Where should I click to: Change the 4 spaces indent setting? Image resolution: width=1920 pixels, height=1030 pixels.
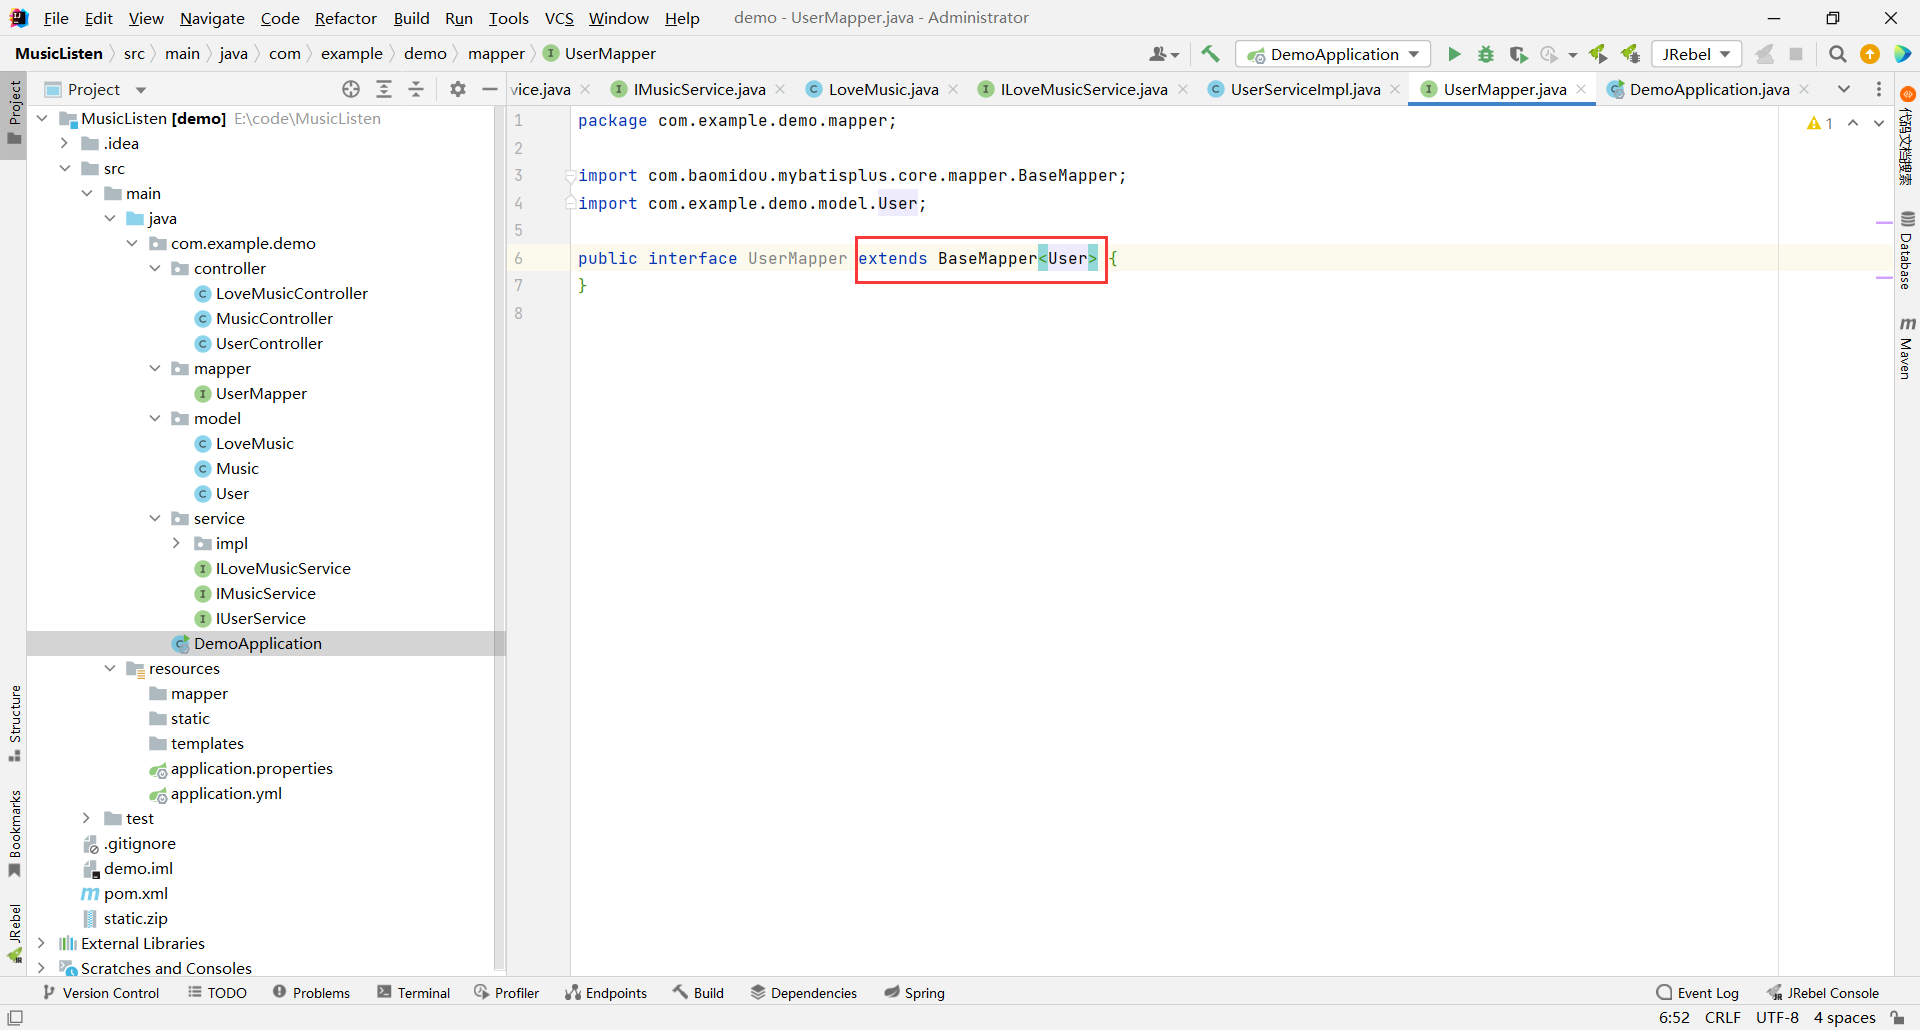[x=1845, y=1018]
